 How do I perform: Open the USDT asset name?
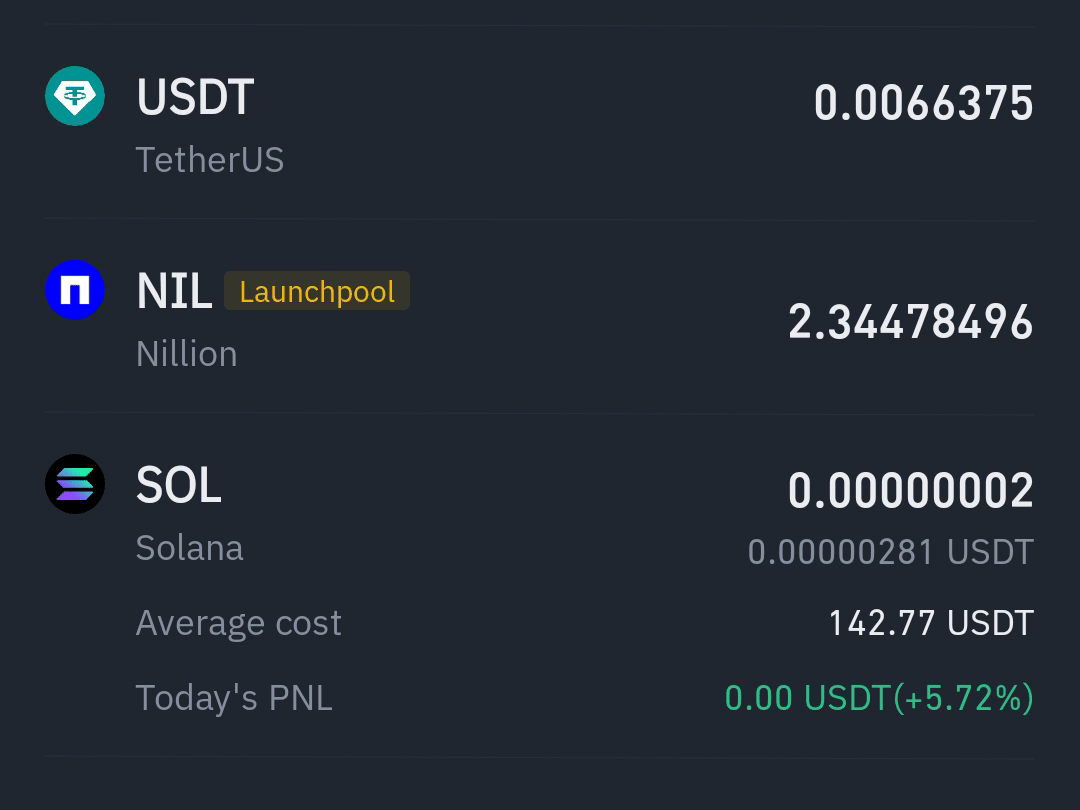196,97
